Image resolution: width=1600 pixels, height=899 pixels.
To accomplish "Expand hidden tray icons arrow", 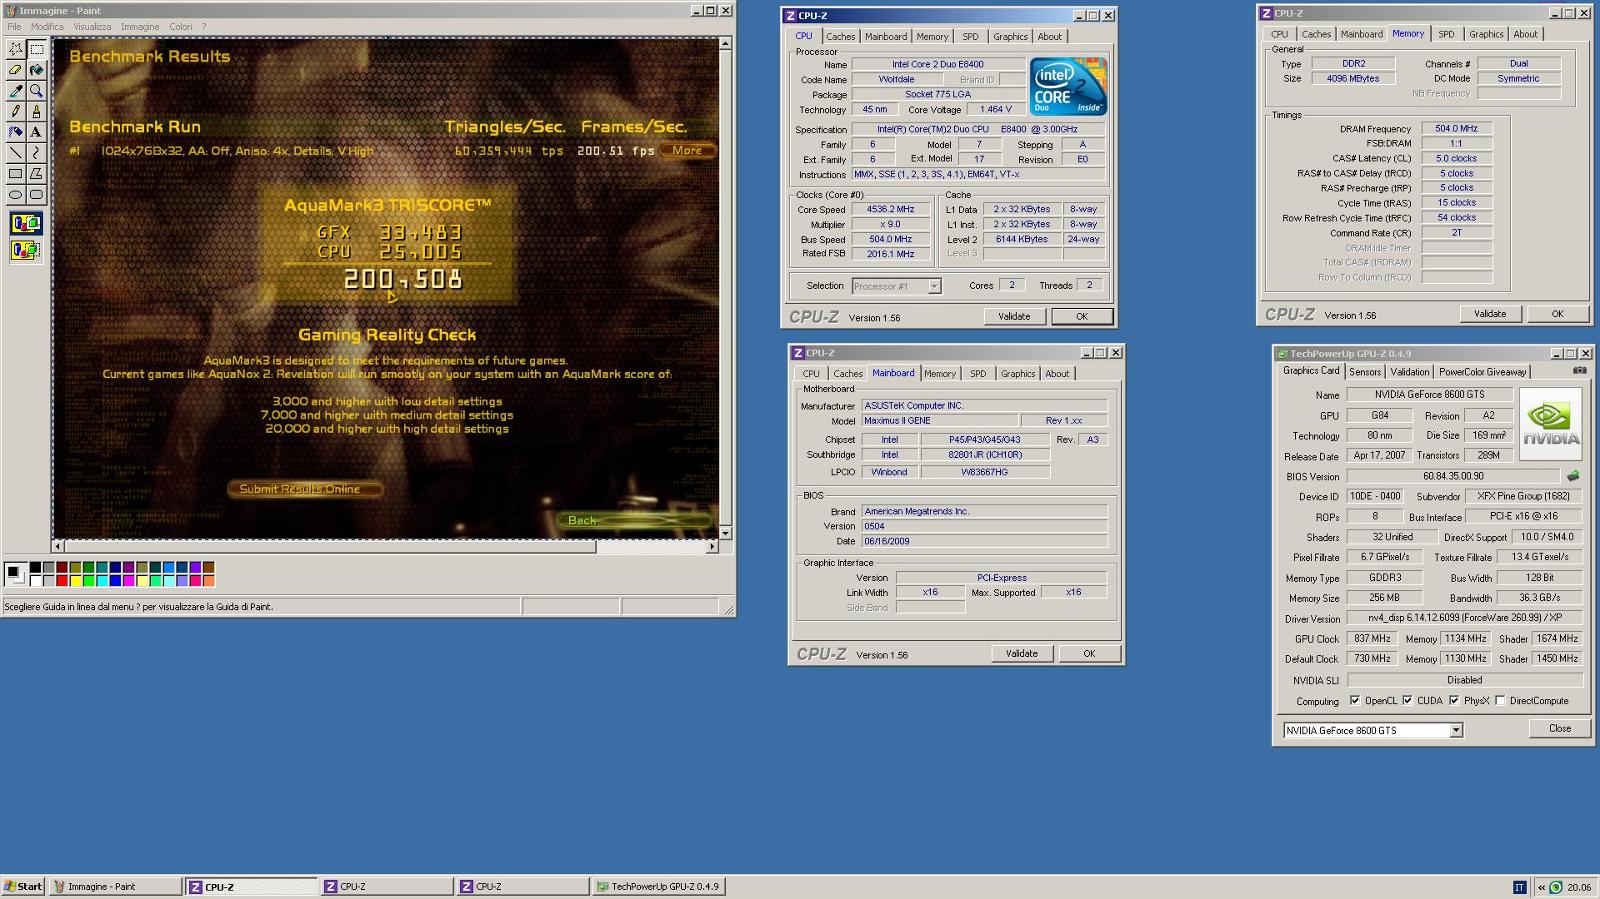I will (1541, 887).
